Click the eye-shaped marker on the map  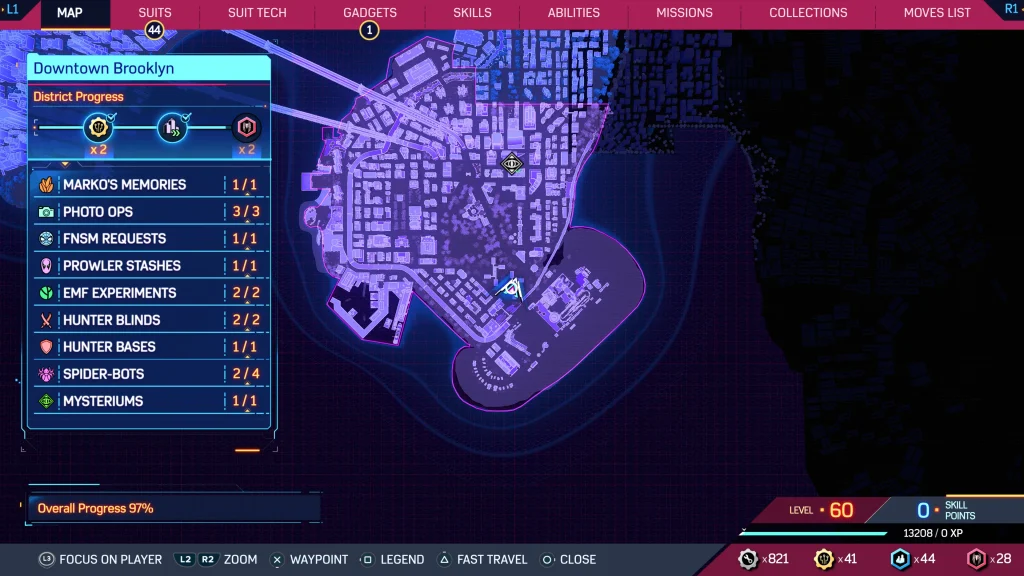(510, 165)
